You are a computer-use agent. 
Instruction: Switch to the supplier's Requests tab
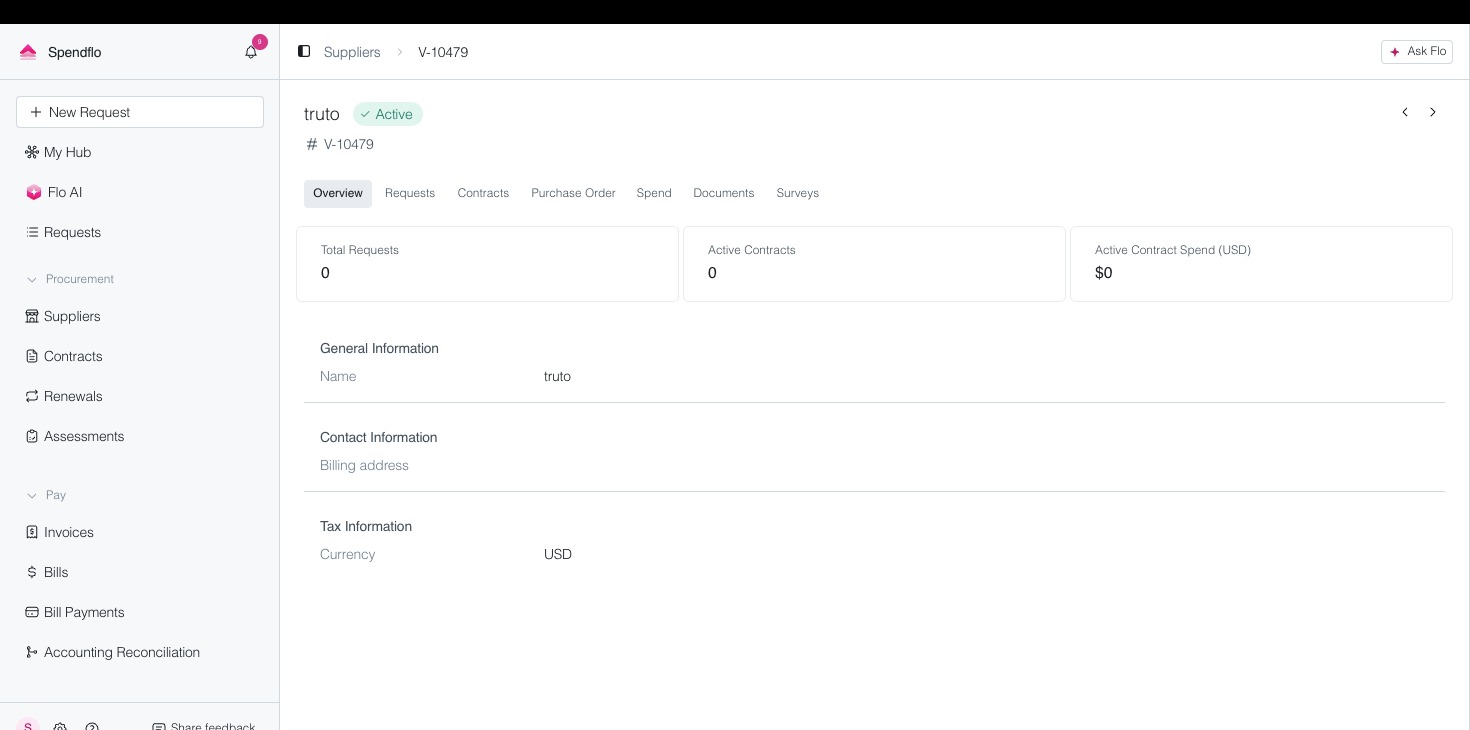pos(410,193)
